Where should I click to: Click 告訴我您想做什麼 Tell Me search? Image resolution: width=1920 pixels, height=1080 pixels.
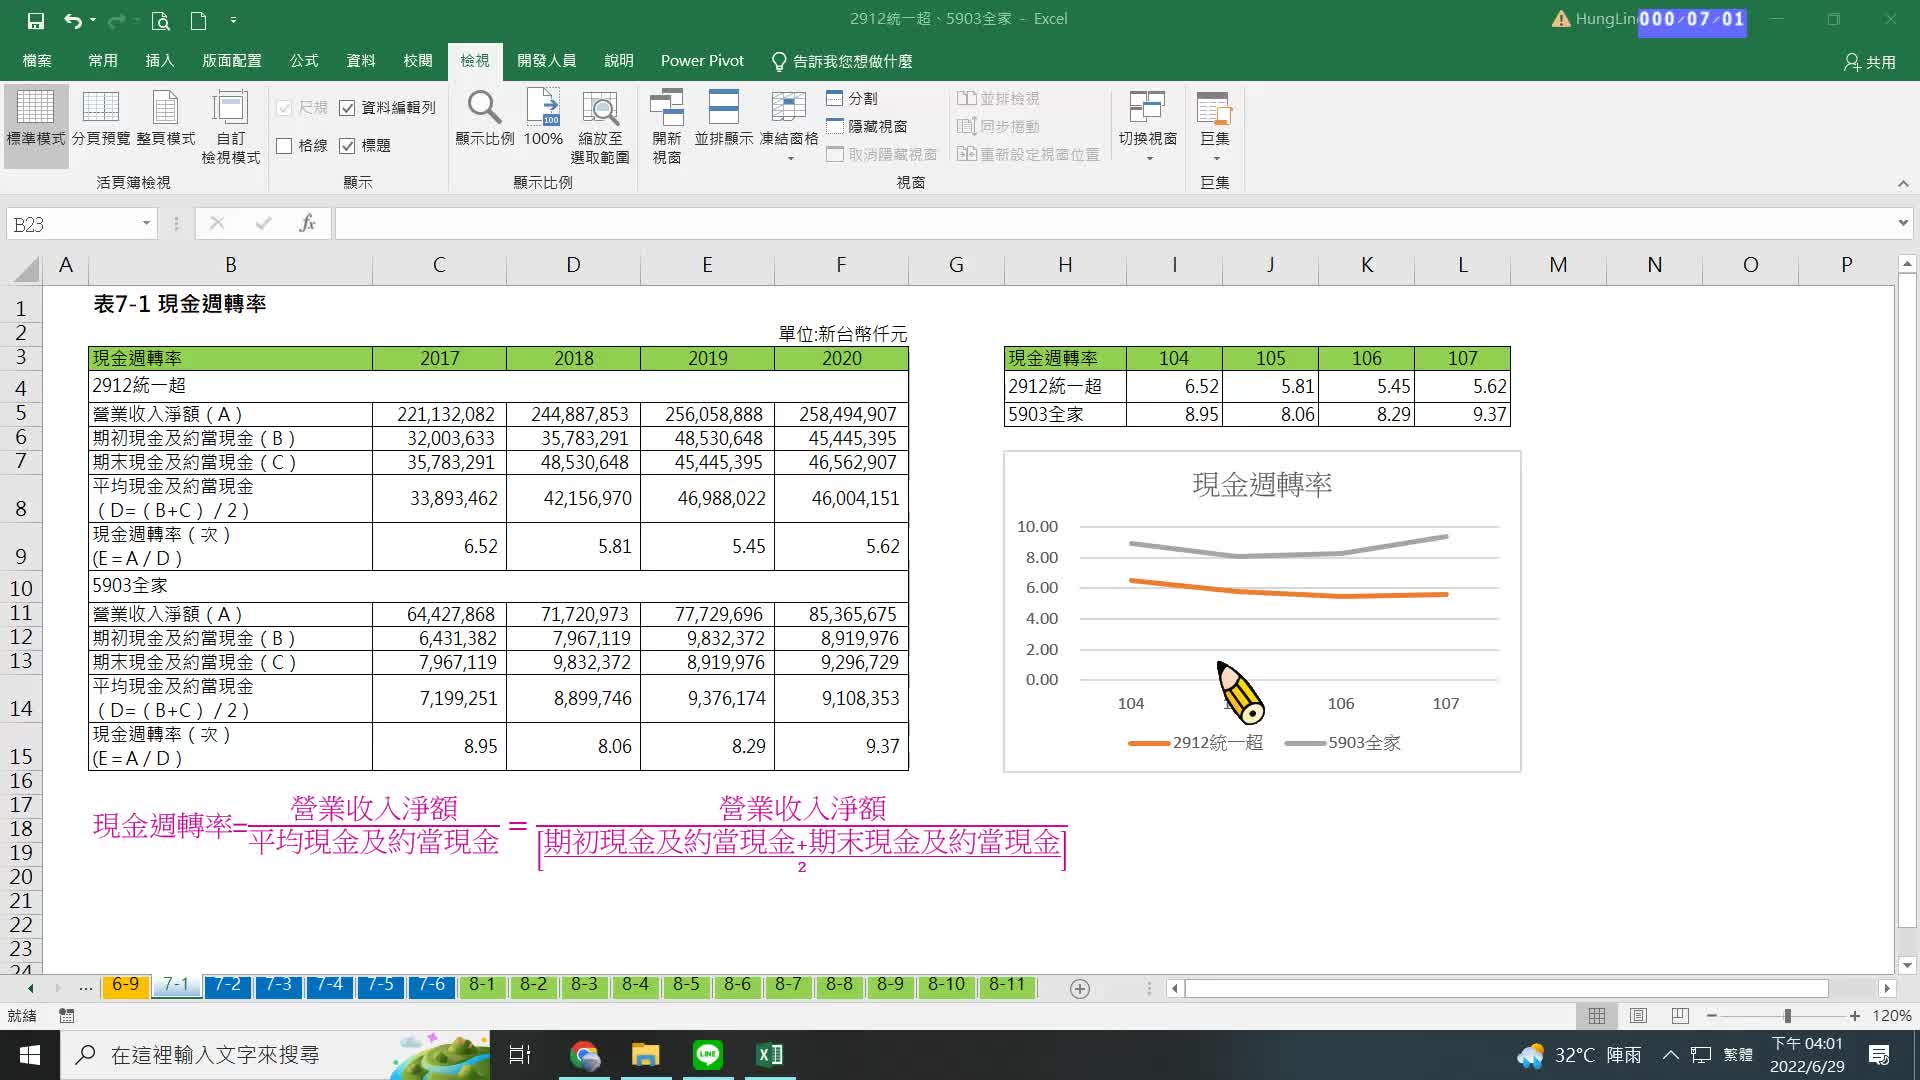[x=842, y=61]
